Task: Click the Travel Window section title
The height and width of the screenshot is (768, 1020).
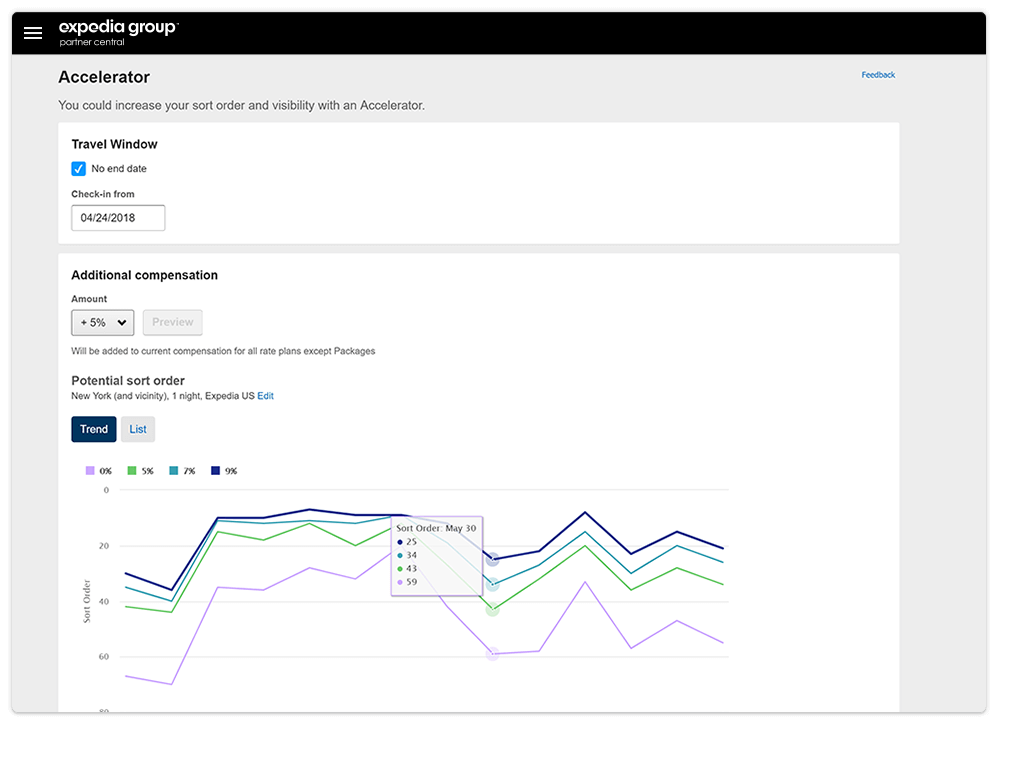Action: coord(114,144)
